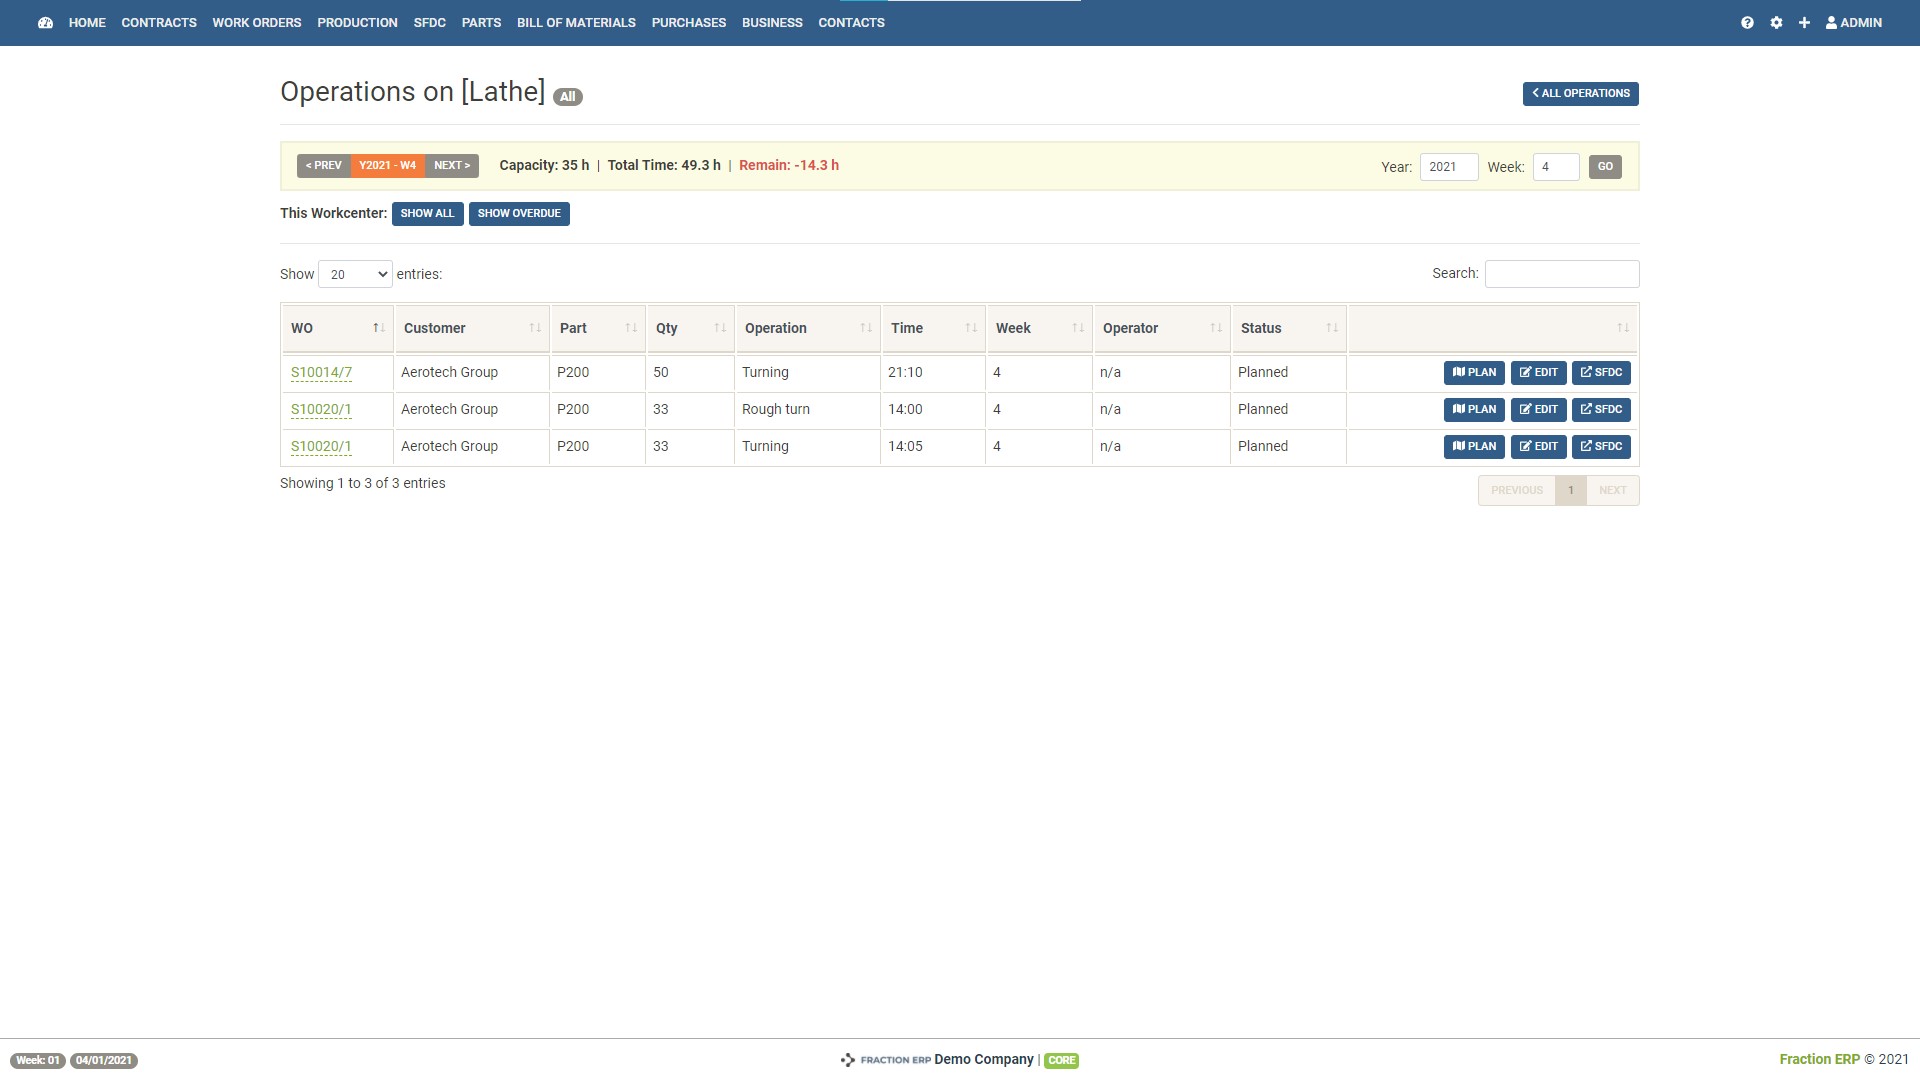Open the PRODUCTION menu
The width and height of the screenshot is (1920, 1080).
tap(357, 23)
